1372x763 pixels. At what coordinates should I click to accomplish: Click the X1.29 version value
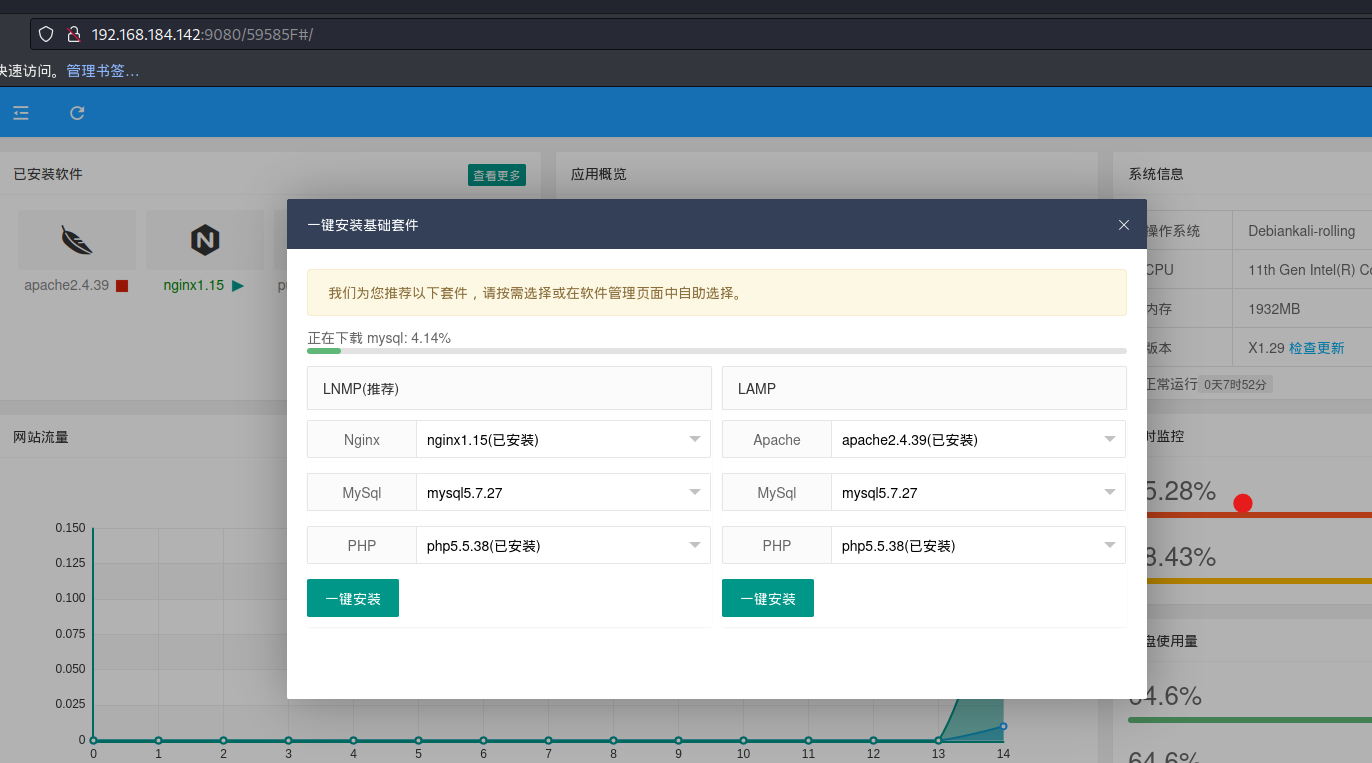point(1266,348)
